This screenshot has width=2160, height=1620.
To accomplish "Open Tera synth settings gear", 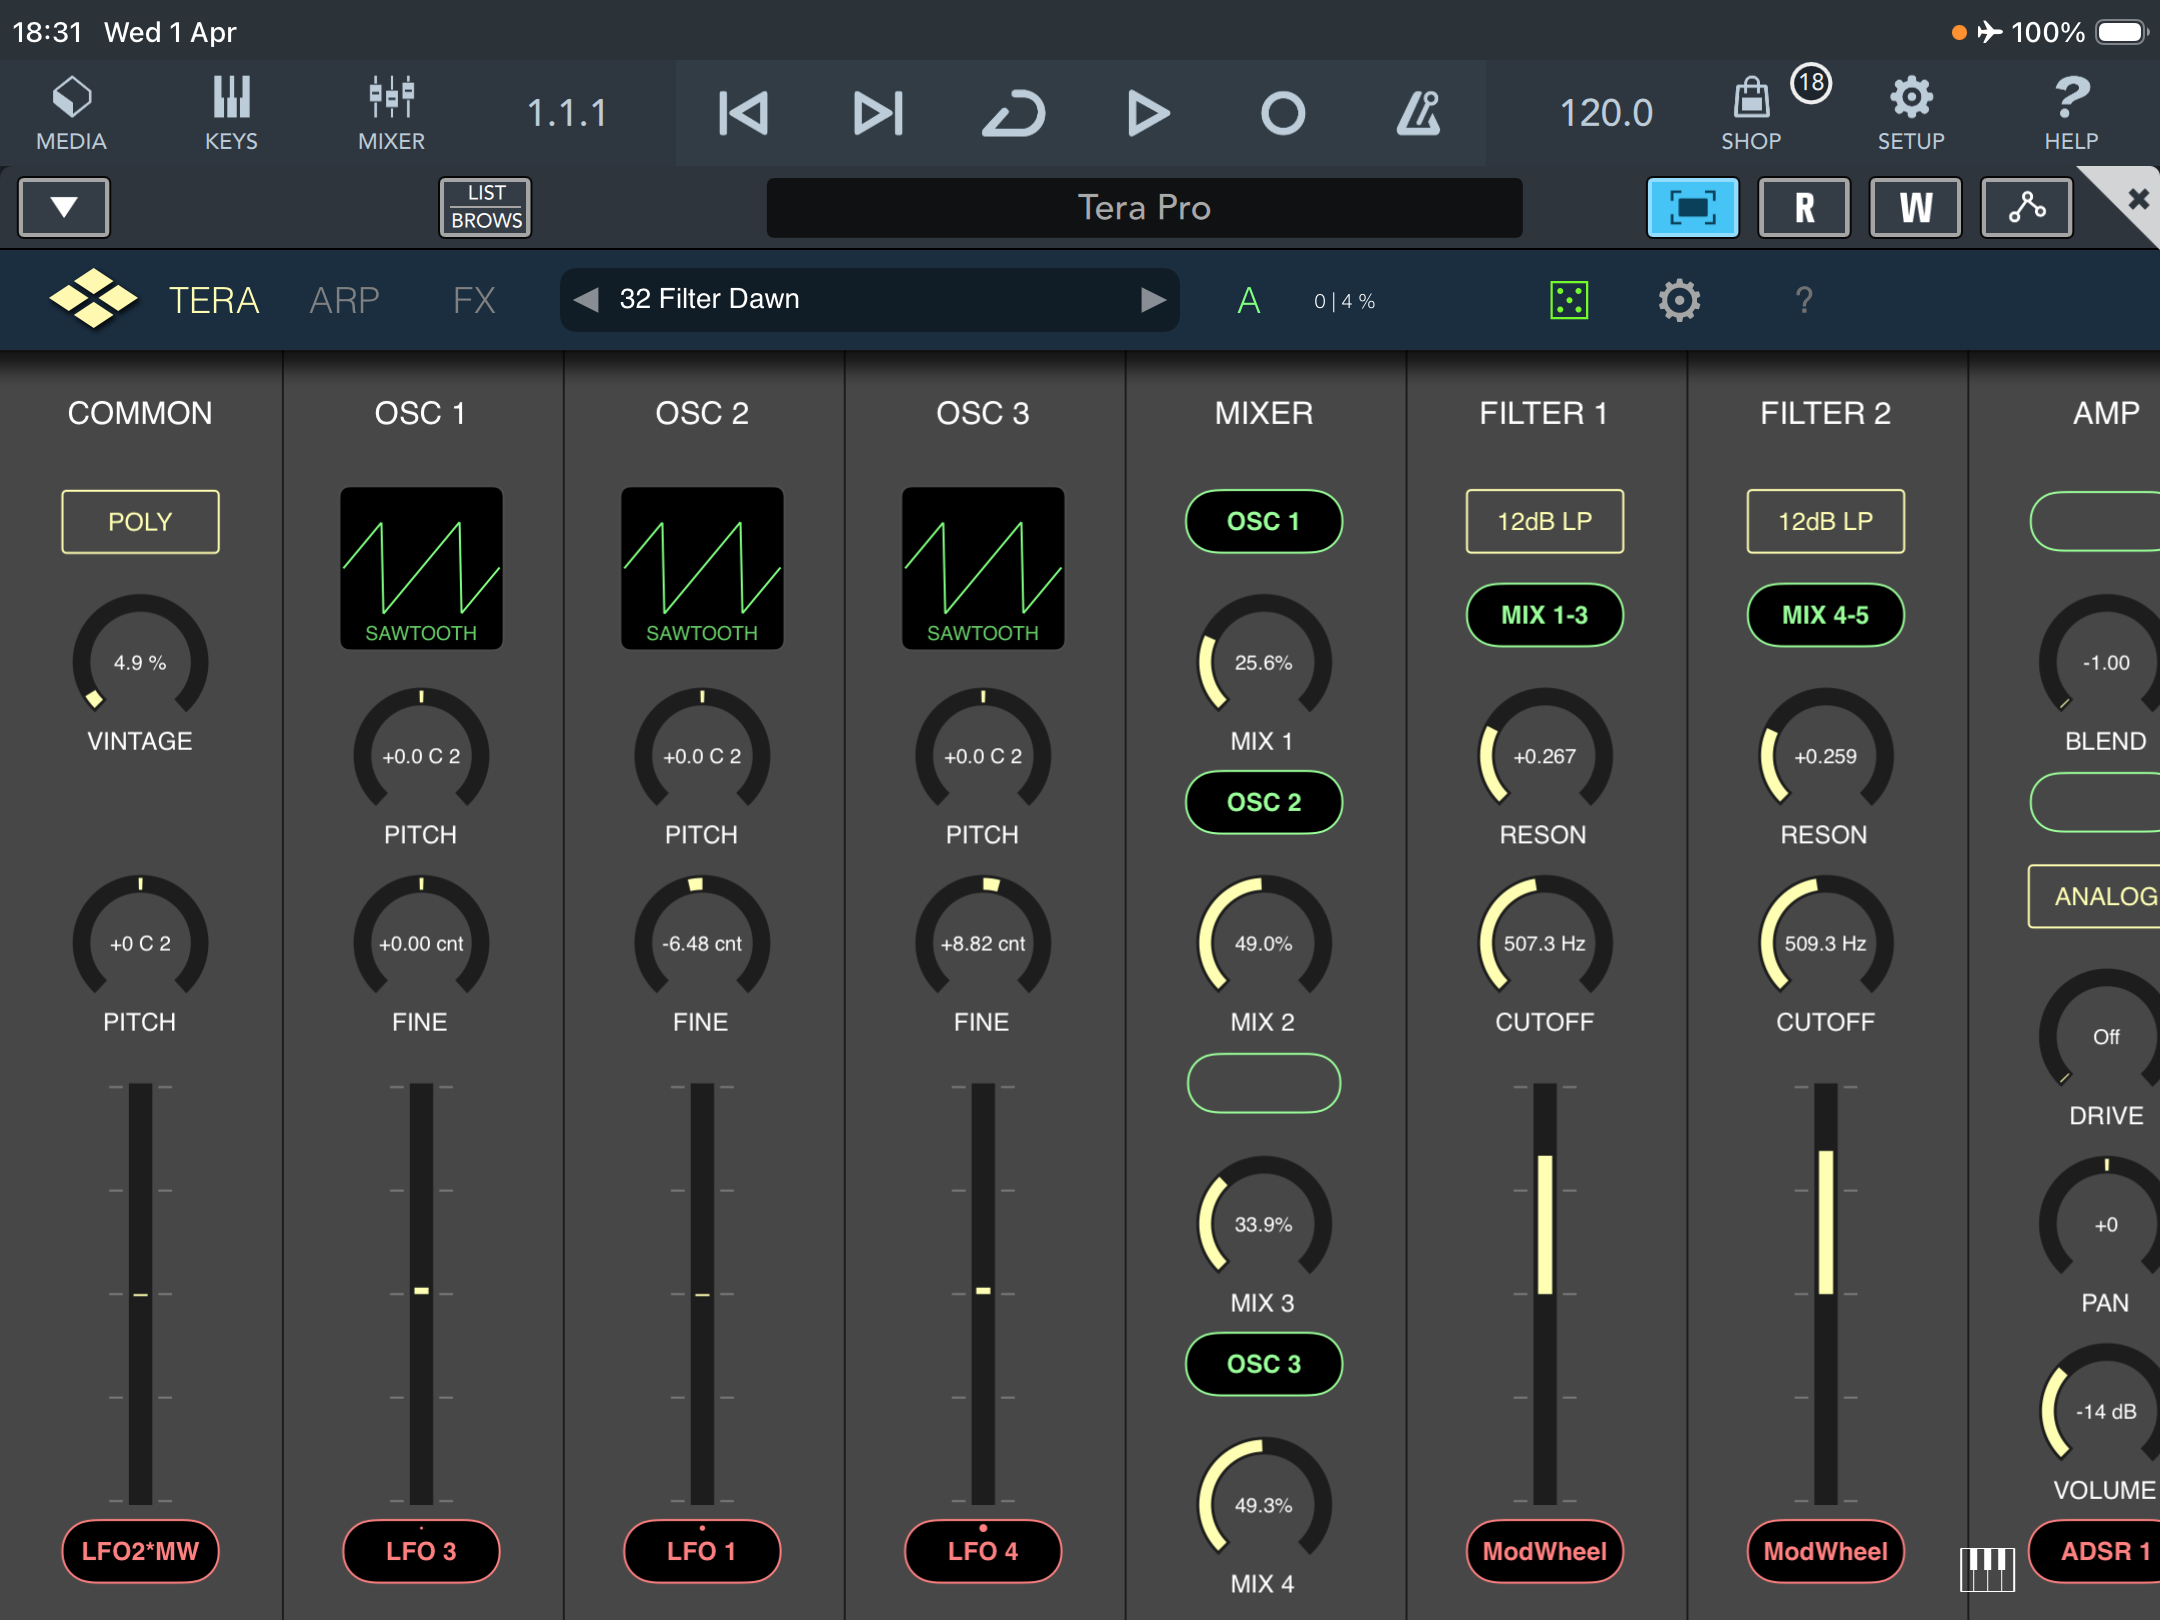I will pyautogui.click(x=1679, y=300).
